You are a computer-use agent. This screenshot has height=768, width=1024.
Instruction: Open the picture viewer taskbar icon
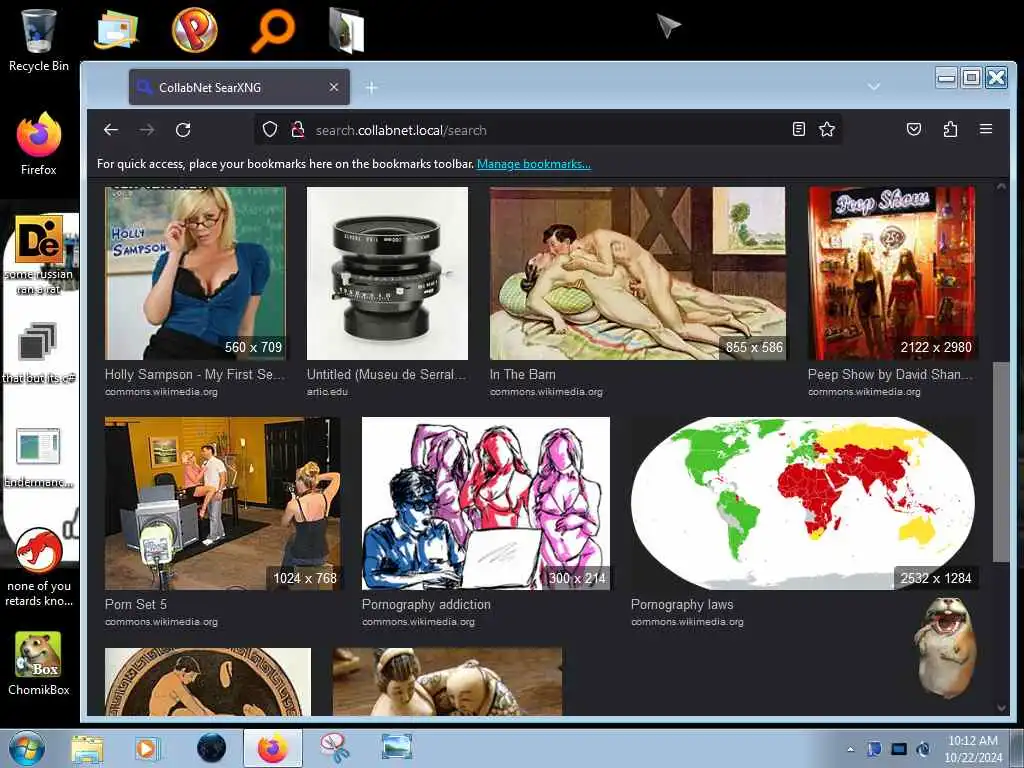tap(396, 748)
